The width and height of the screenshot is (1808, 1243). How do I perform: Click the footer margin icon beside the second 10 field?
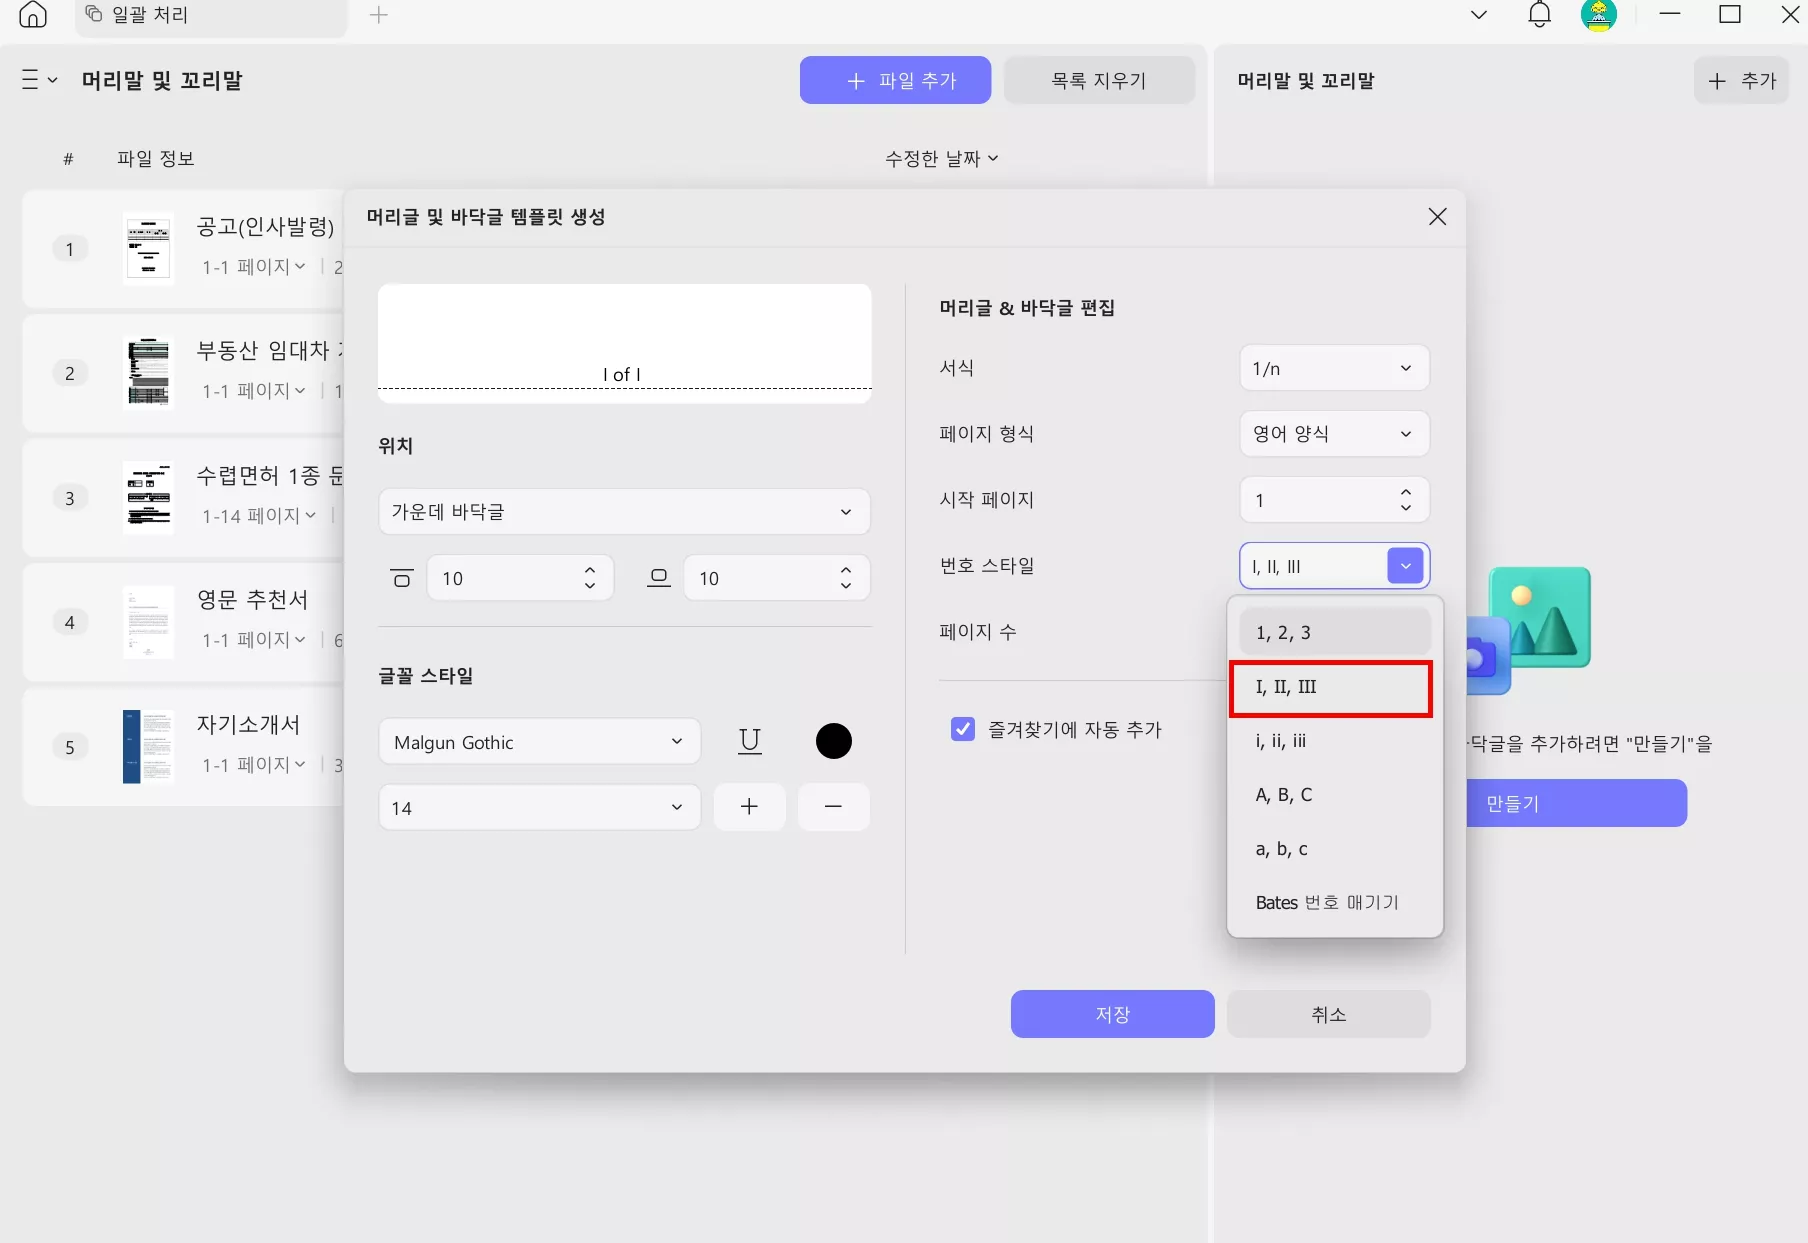(659, 577)
